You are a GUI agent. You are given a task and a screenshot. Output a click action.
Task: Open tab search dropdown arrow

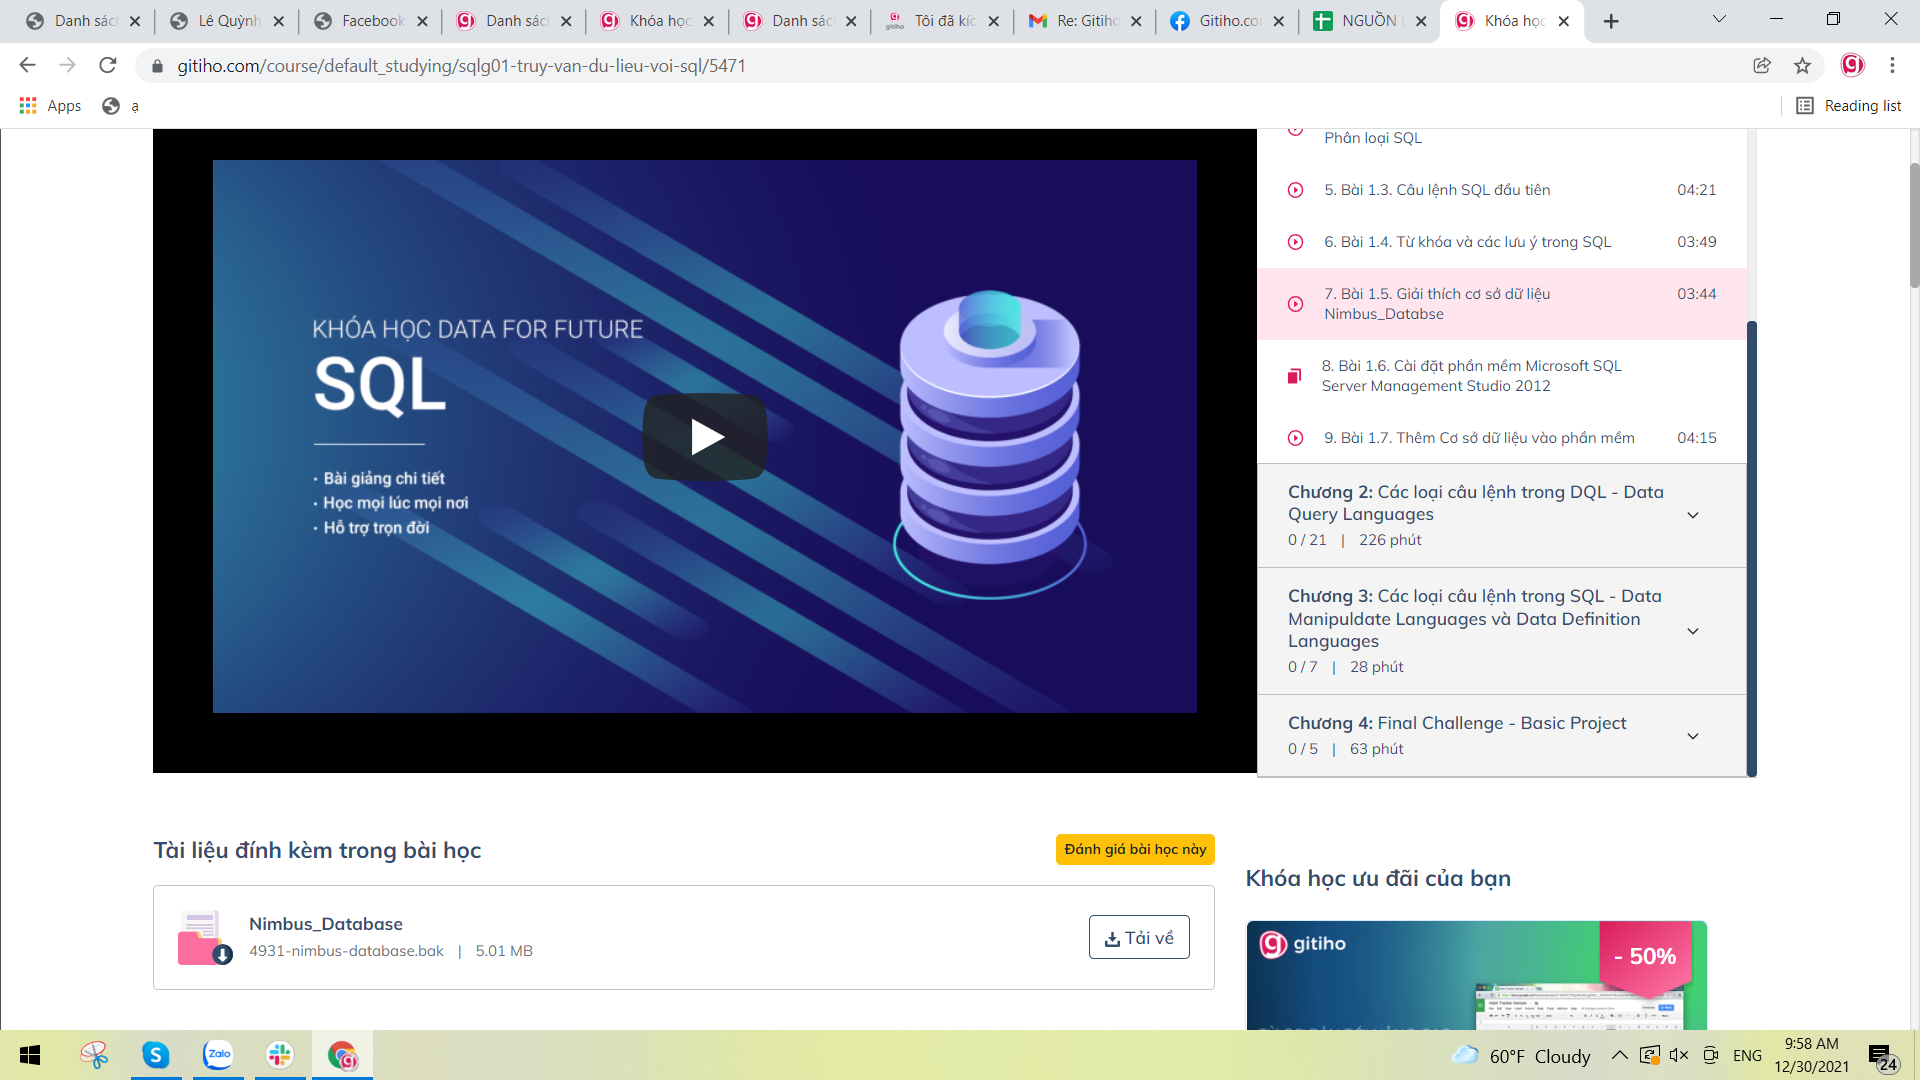click(1719, 19)
